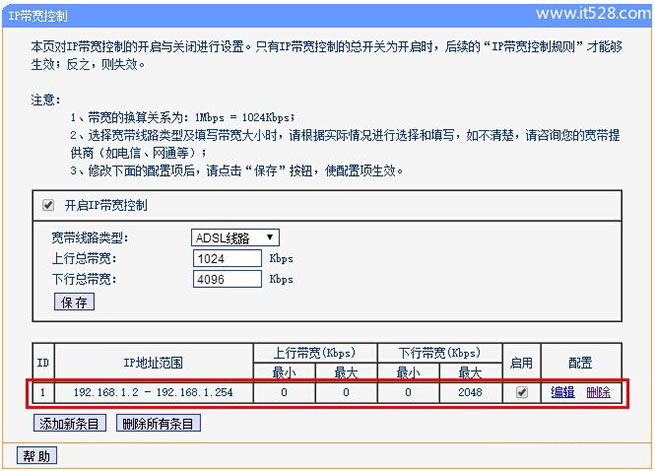The image size is (655, 471).
Task: Click the 2048 downstream max value cell
Action: 470,392
